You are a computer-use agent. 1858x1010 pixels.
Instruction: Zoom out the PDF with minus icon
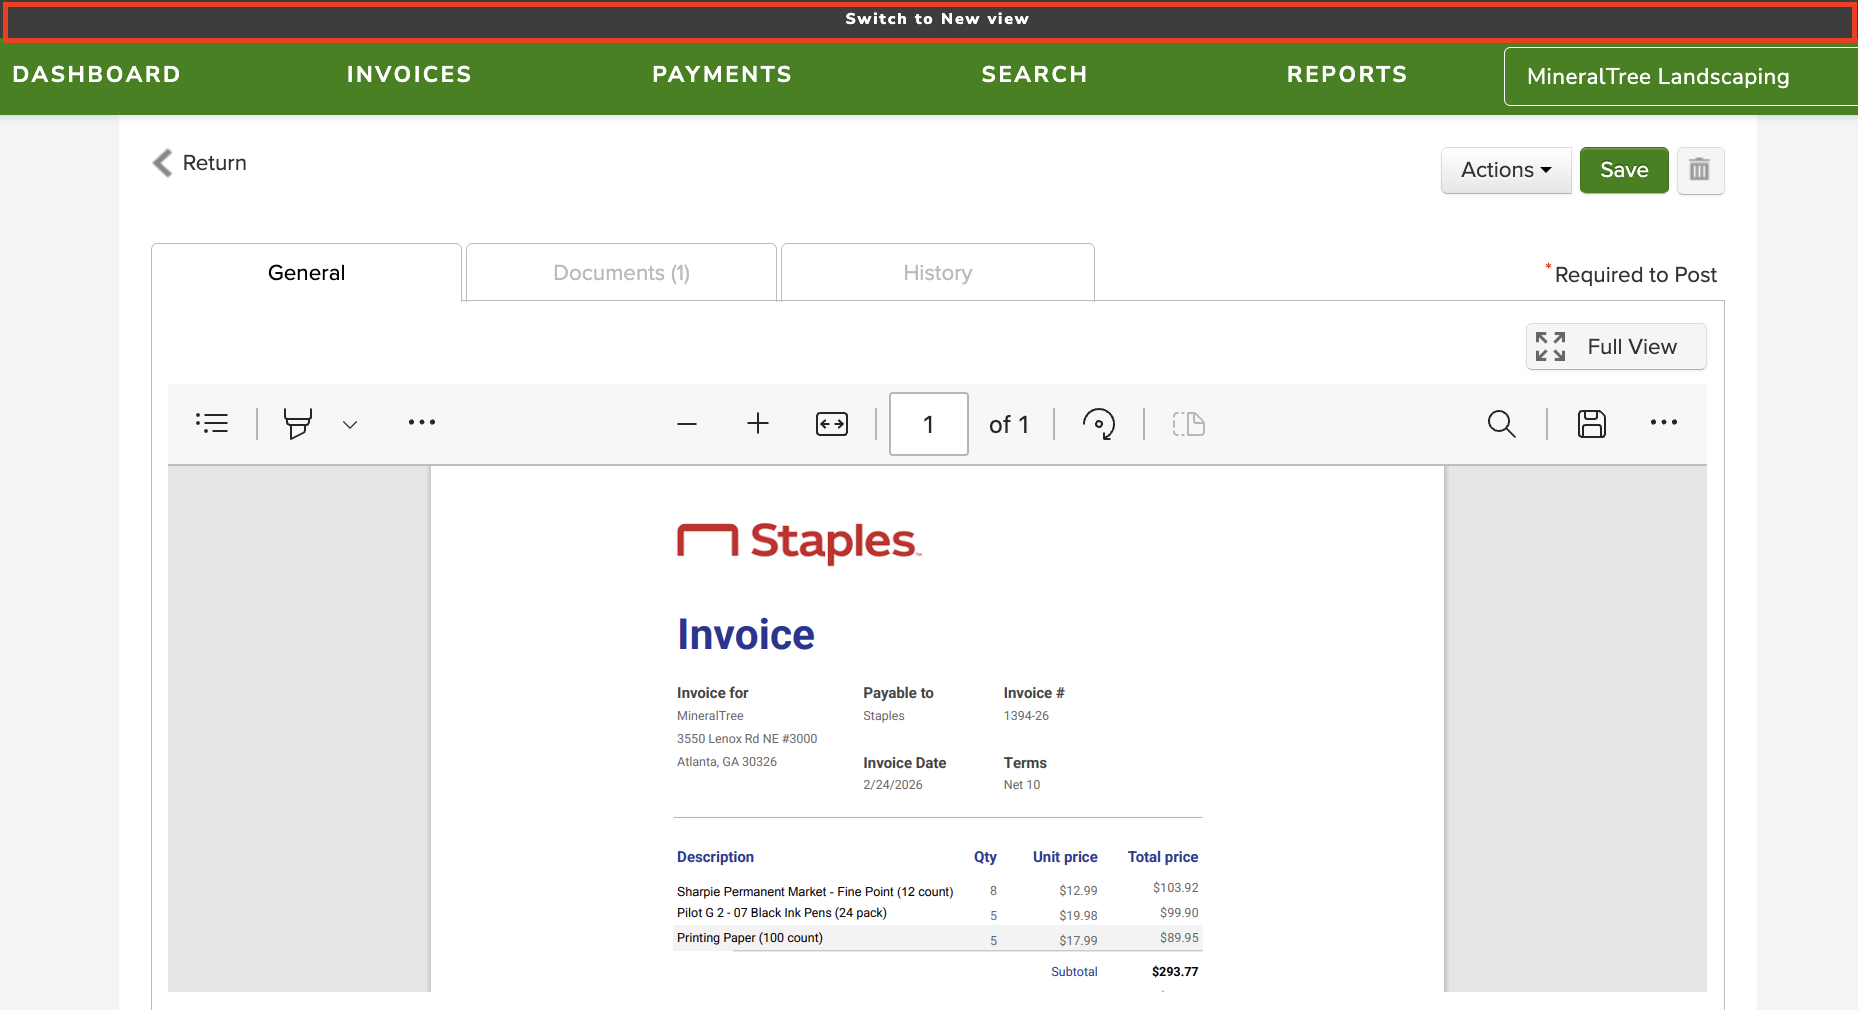tap(687, 424)
